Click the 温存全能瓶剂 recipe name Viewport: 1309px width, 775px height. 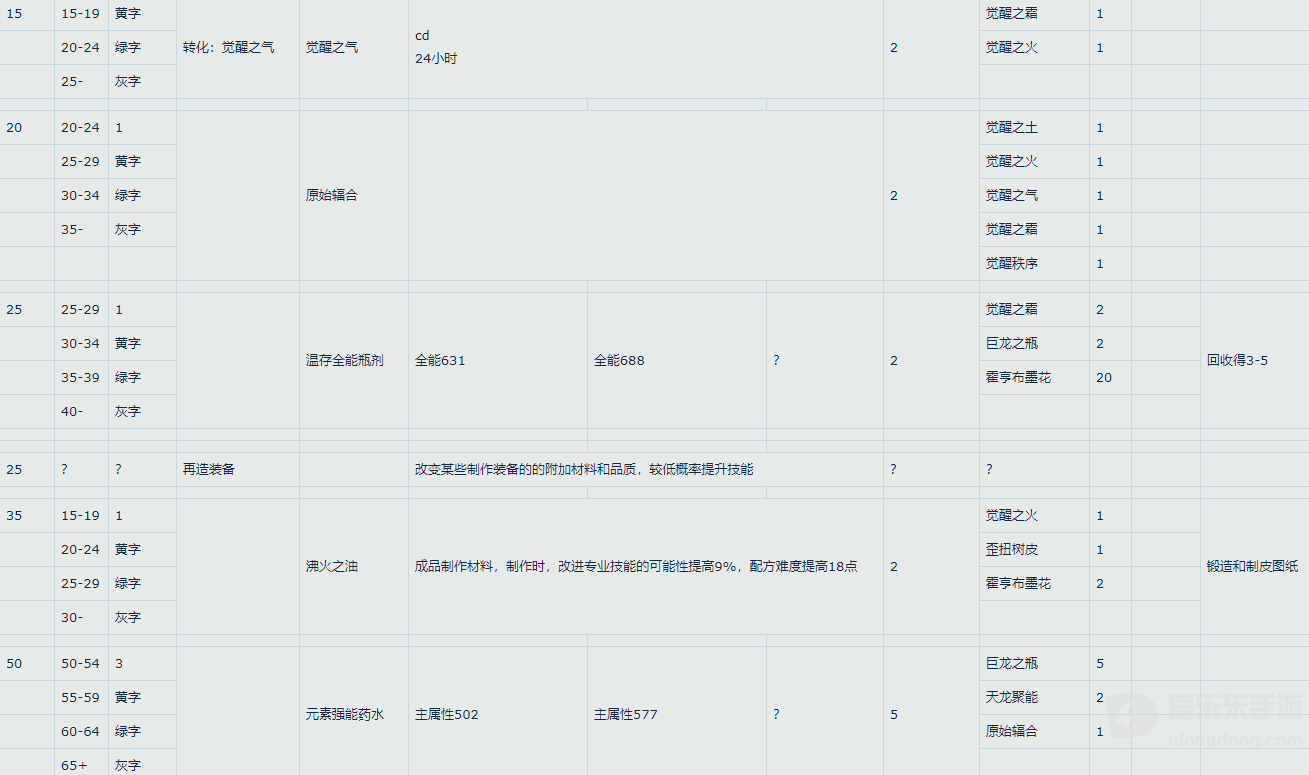pyautogui.click(x=344, y=360)
